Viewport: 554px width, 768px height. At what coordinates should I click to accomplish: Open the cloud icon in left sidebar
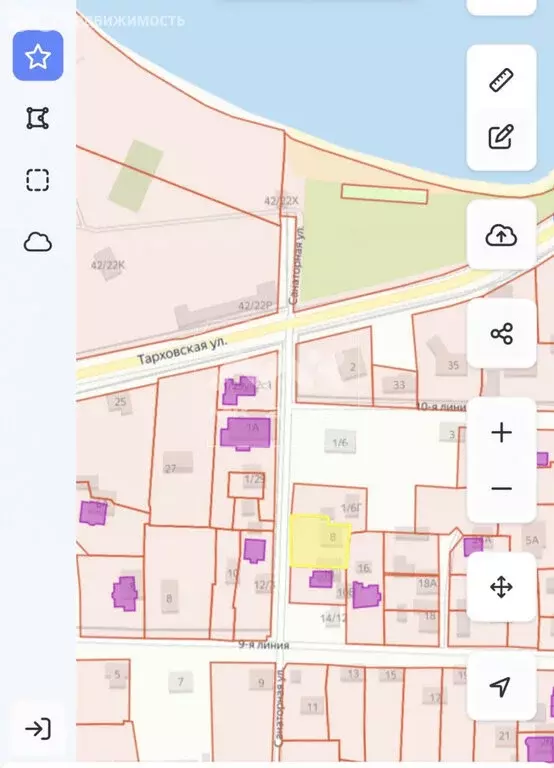(x=38, y=242)
